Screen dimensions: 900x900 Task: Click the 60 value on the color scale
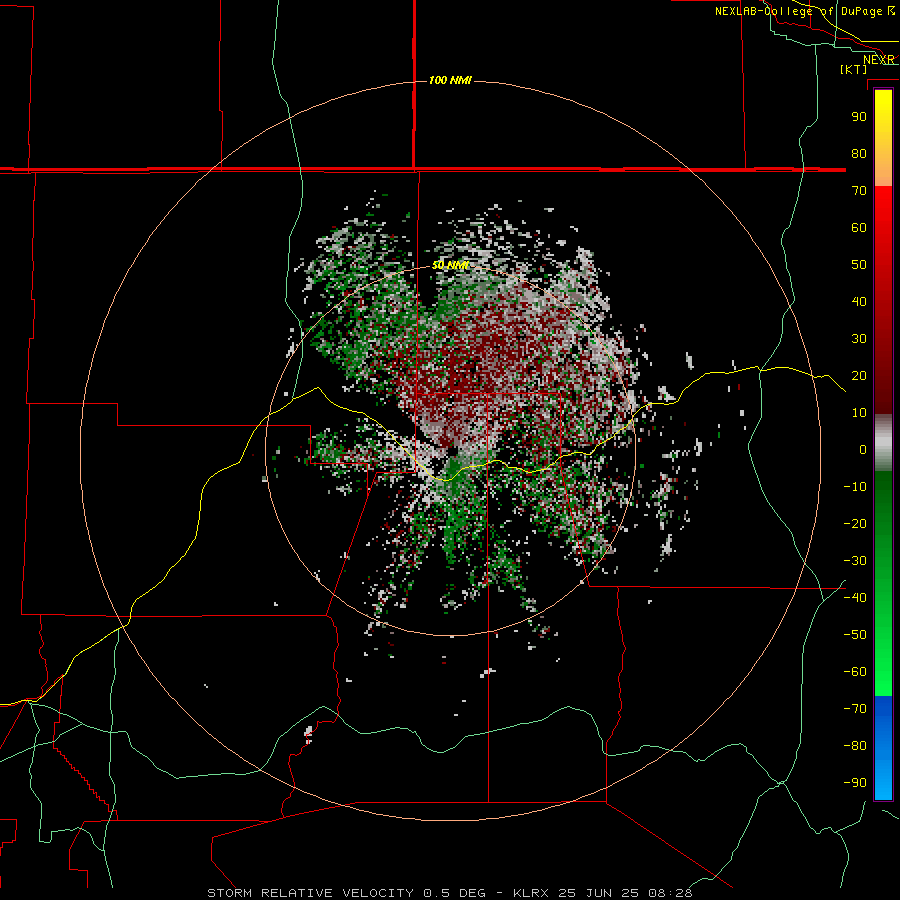859,228
